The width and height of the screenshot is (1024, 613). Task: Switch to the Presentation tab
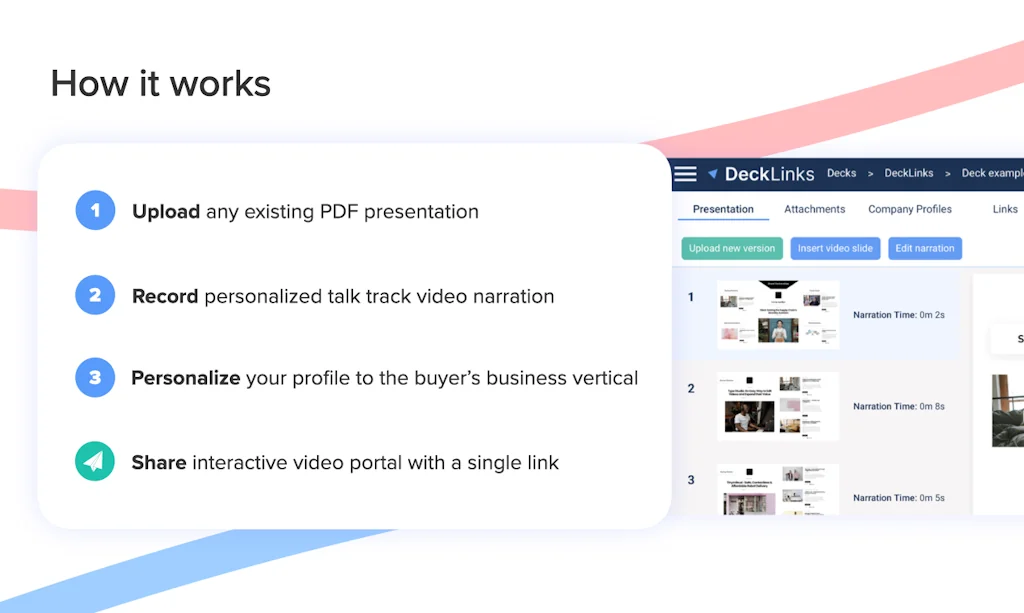pos(723,209)
